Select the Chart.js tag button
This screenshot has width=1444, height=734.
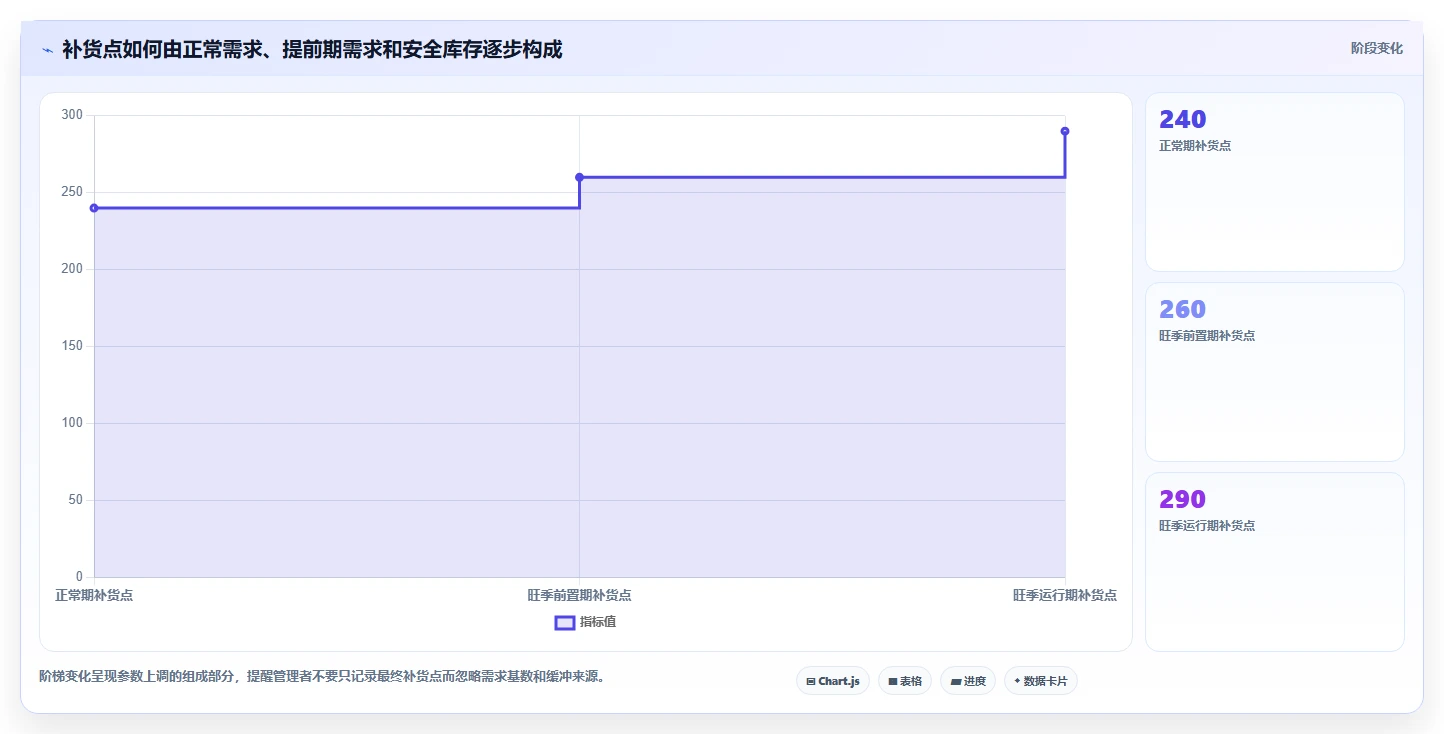(x=833, y=681)
